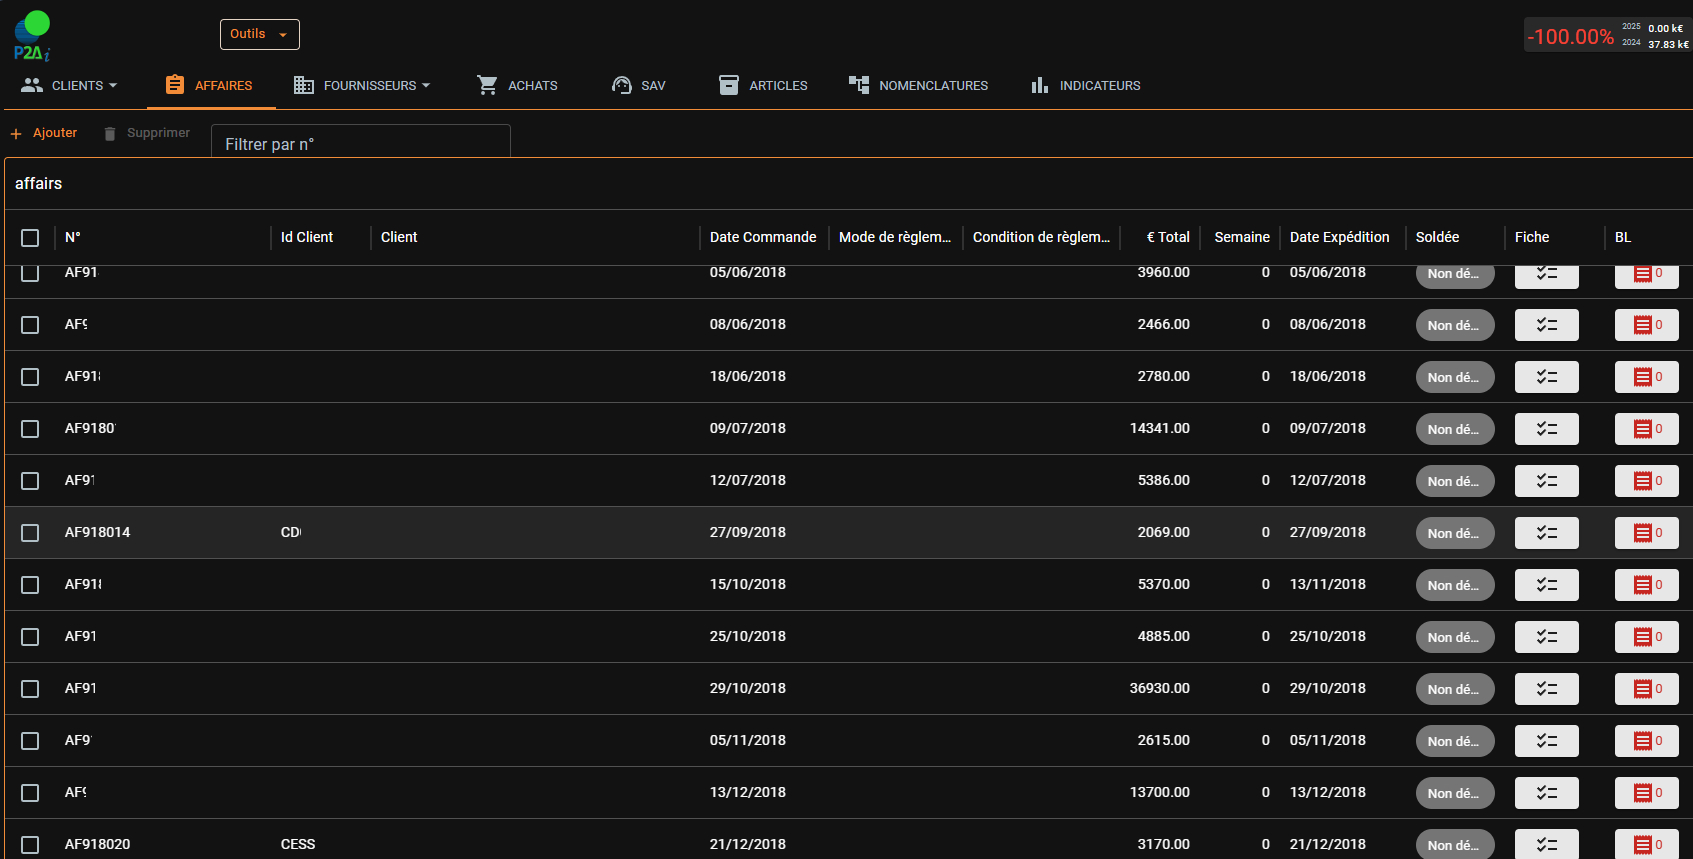Go to the SAV tab

(x=639, y=85)
